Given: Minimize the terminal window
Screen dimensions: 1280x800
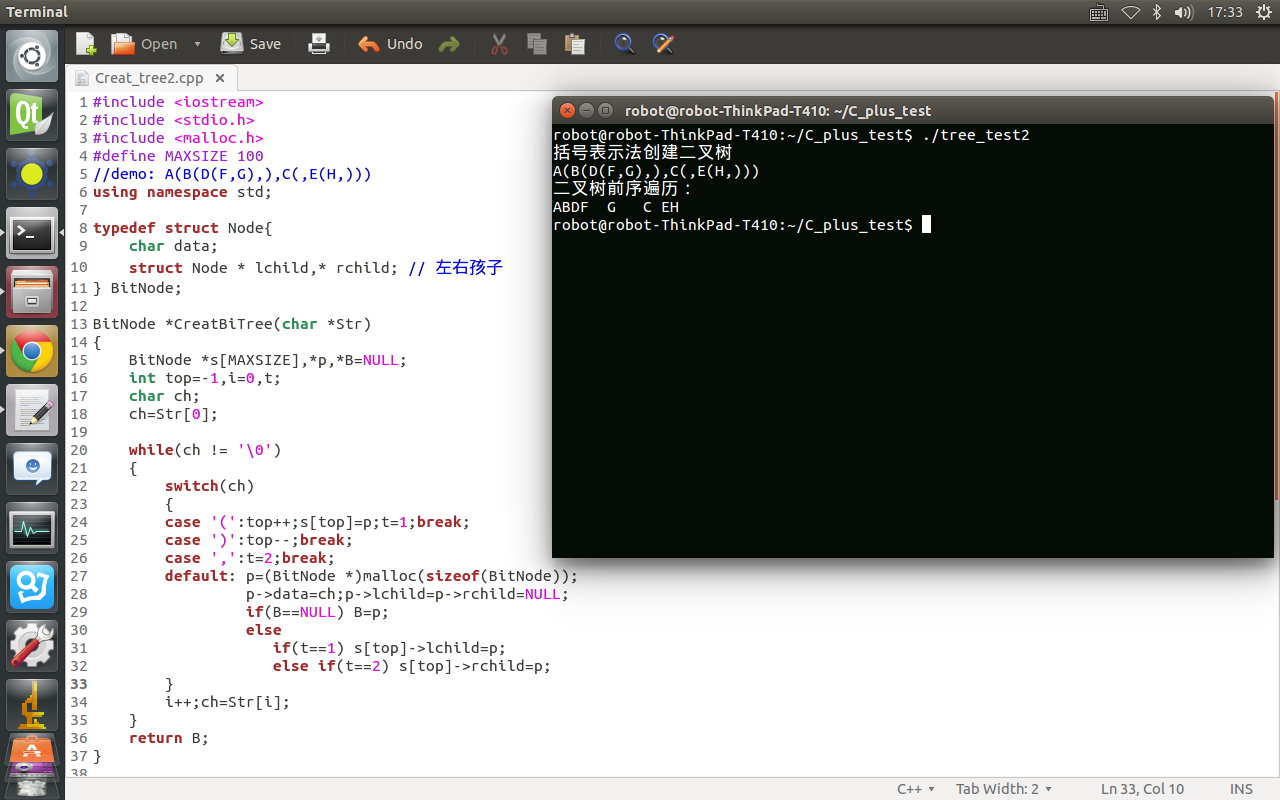Looking at the screenshot, I should (587, 110).
